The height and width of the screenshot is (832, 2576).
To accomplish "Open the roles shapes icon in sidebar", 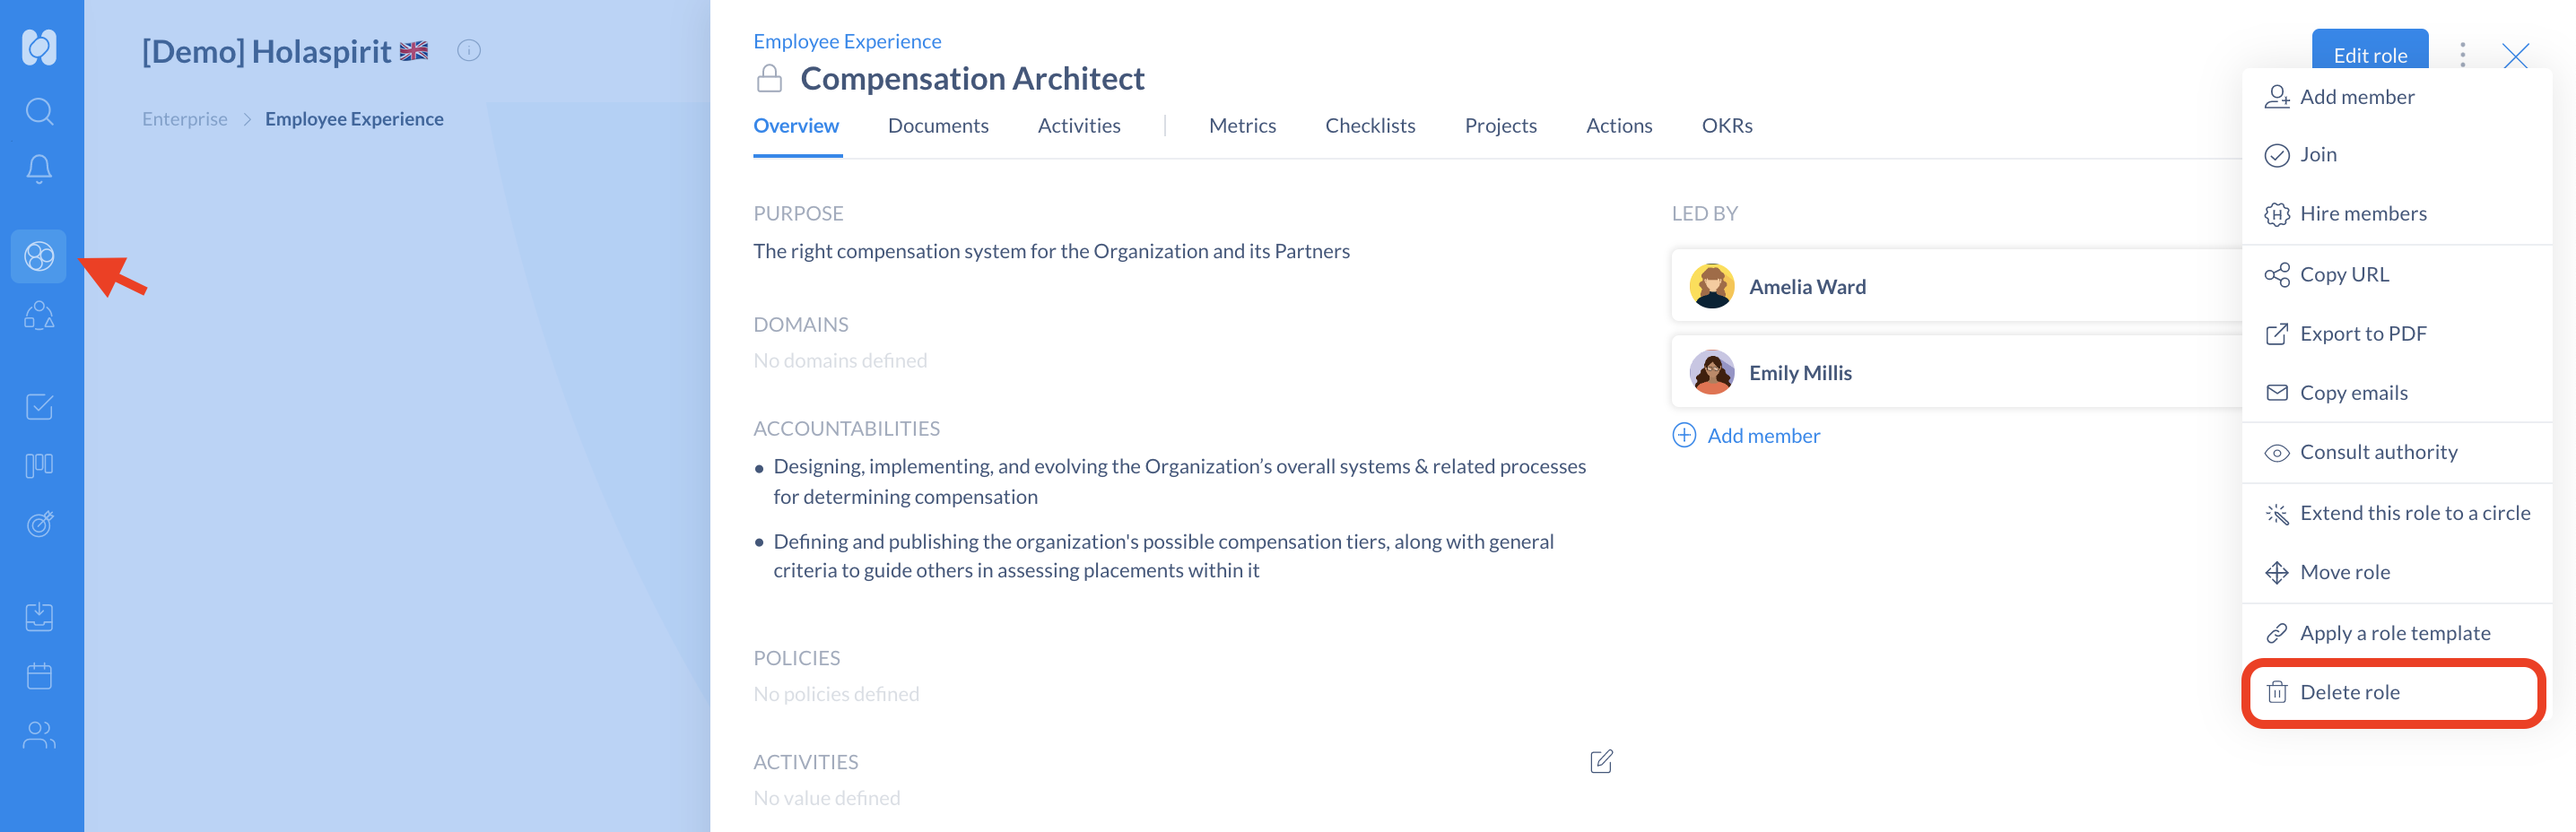I will (x=39, y=316).
